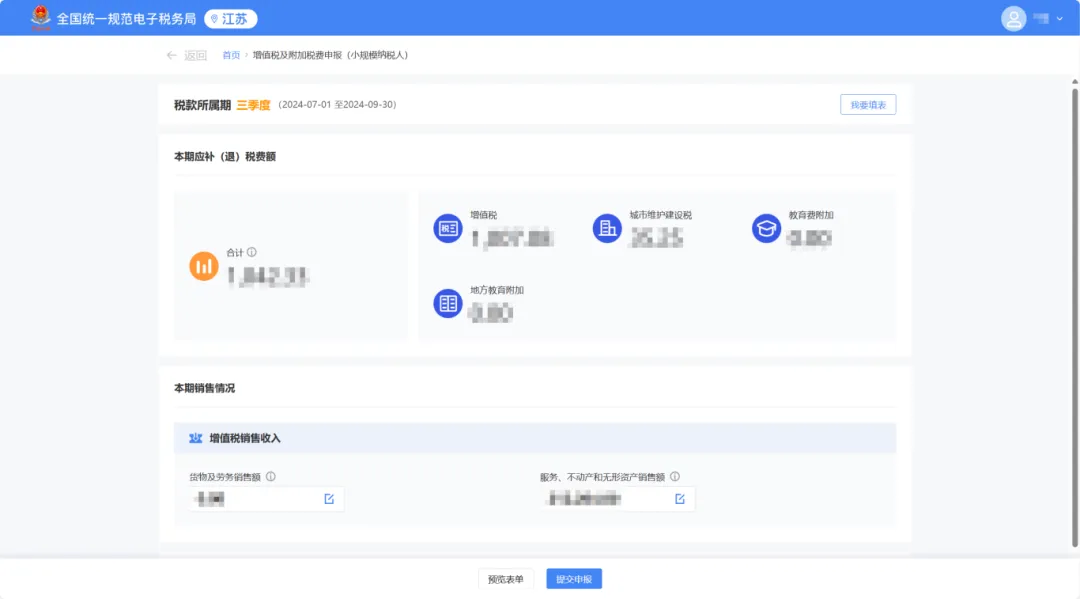
Task: Click the 合计 orange bar chart icon
Action: 204,265
